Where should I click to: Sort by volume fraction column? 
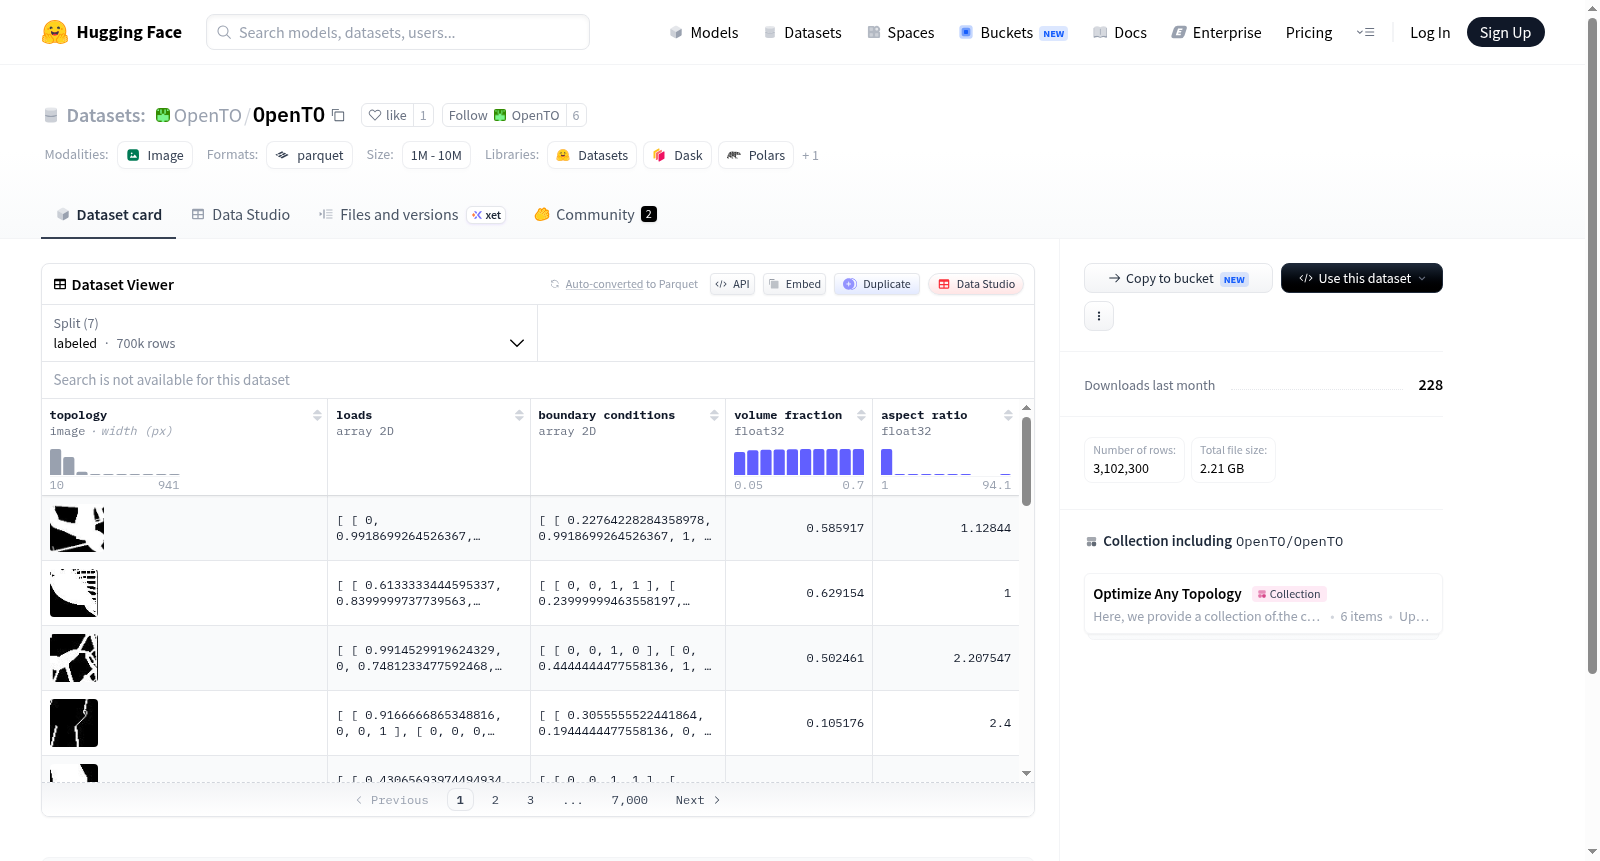[x=861, y=415]
